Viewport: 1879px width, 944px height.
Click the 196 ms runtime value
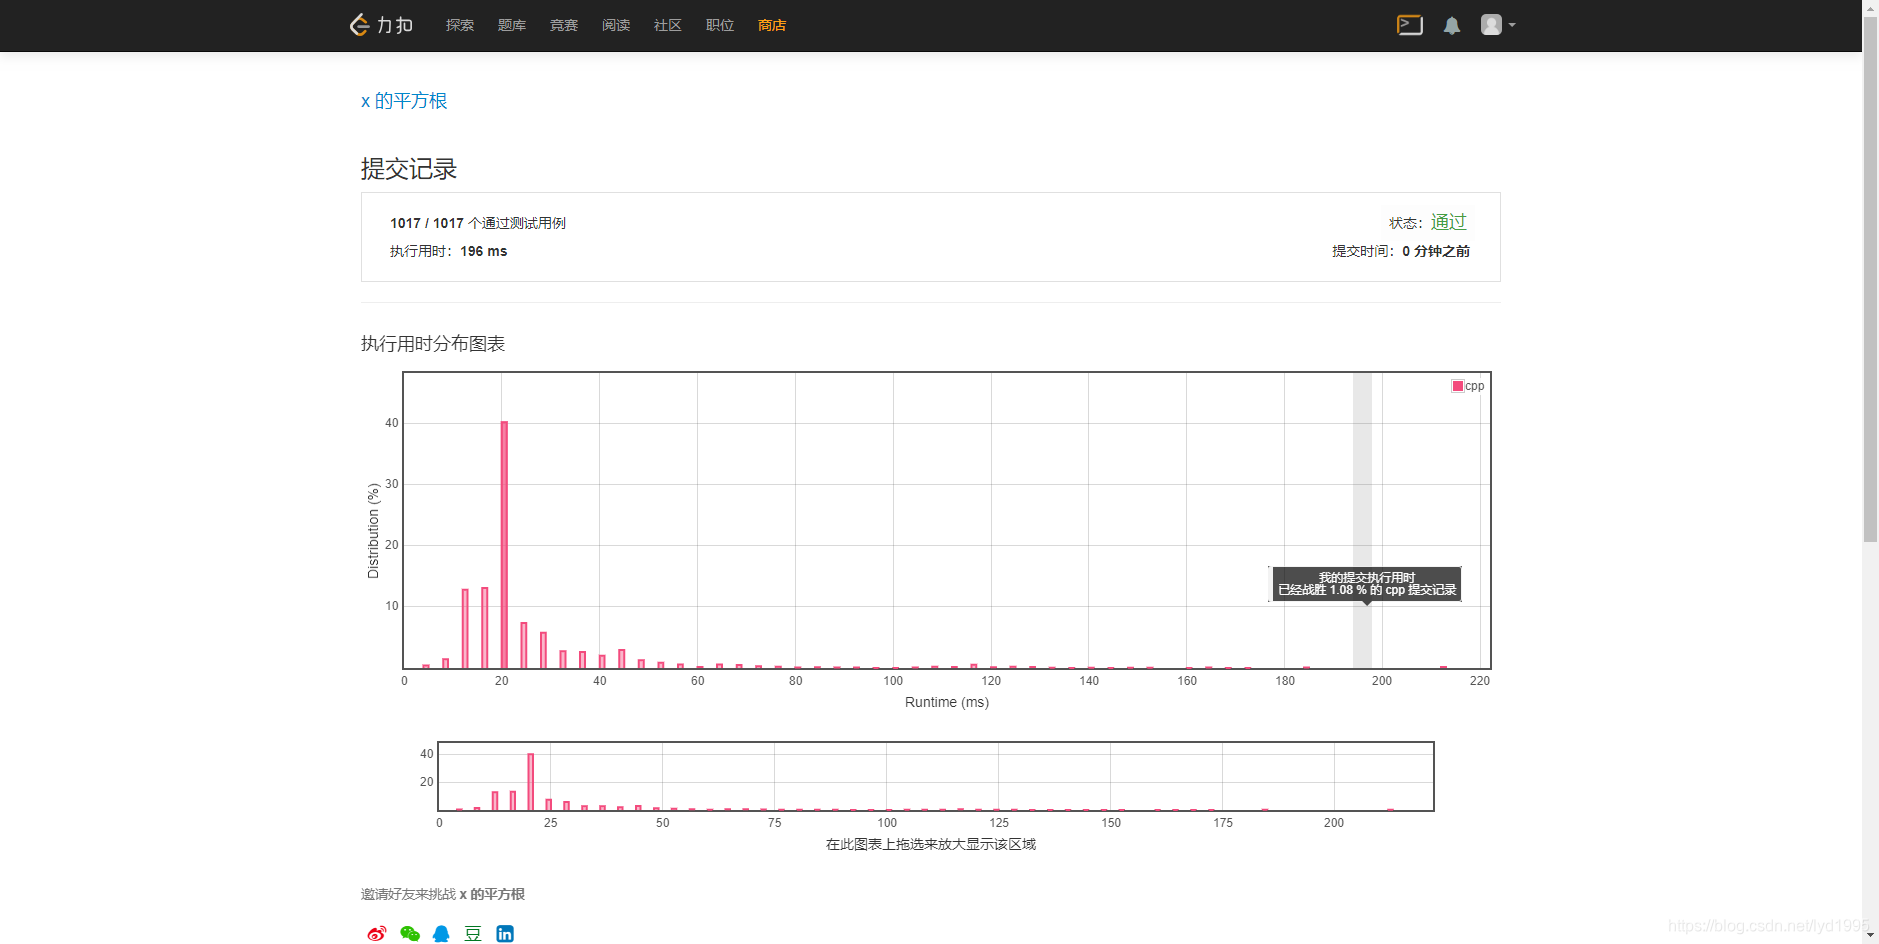(x=484, y=251)
